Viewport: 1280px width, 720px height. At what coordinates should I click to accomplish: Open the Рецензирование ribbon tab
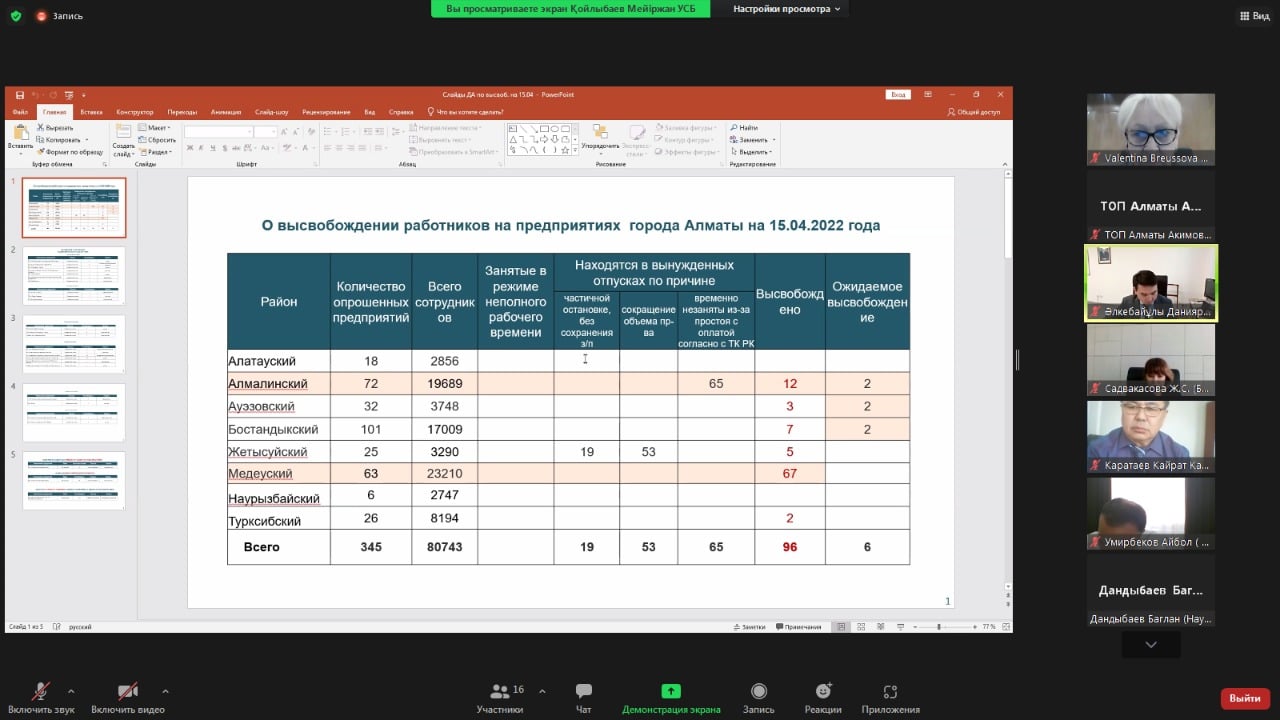click(326, 112)
